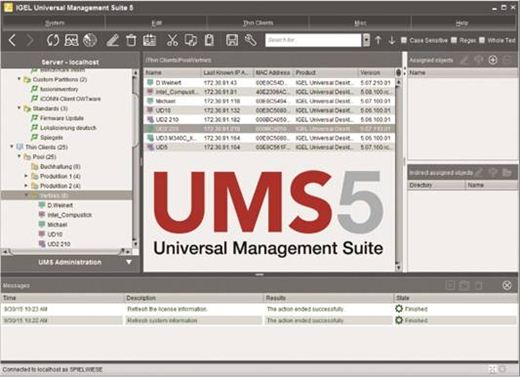Sort by Product column header
The height and width of the screenshot is (377, 520).
click(325, 72)
